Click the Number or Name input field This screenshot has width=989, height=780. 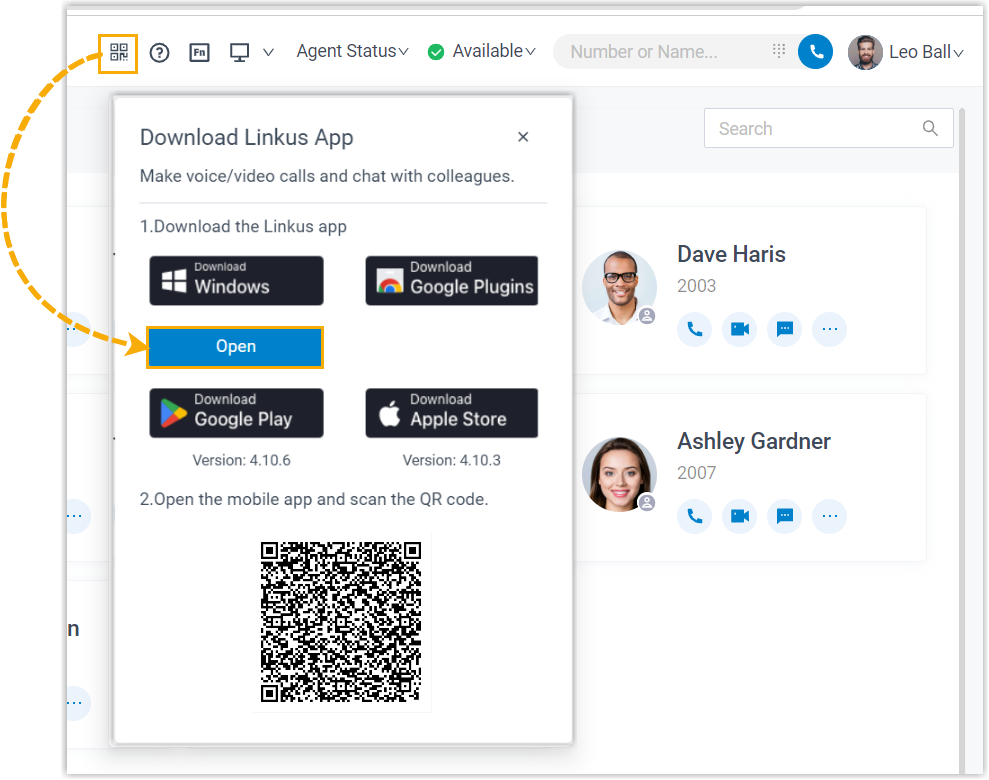[x=660, y=52]
